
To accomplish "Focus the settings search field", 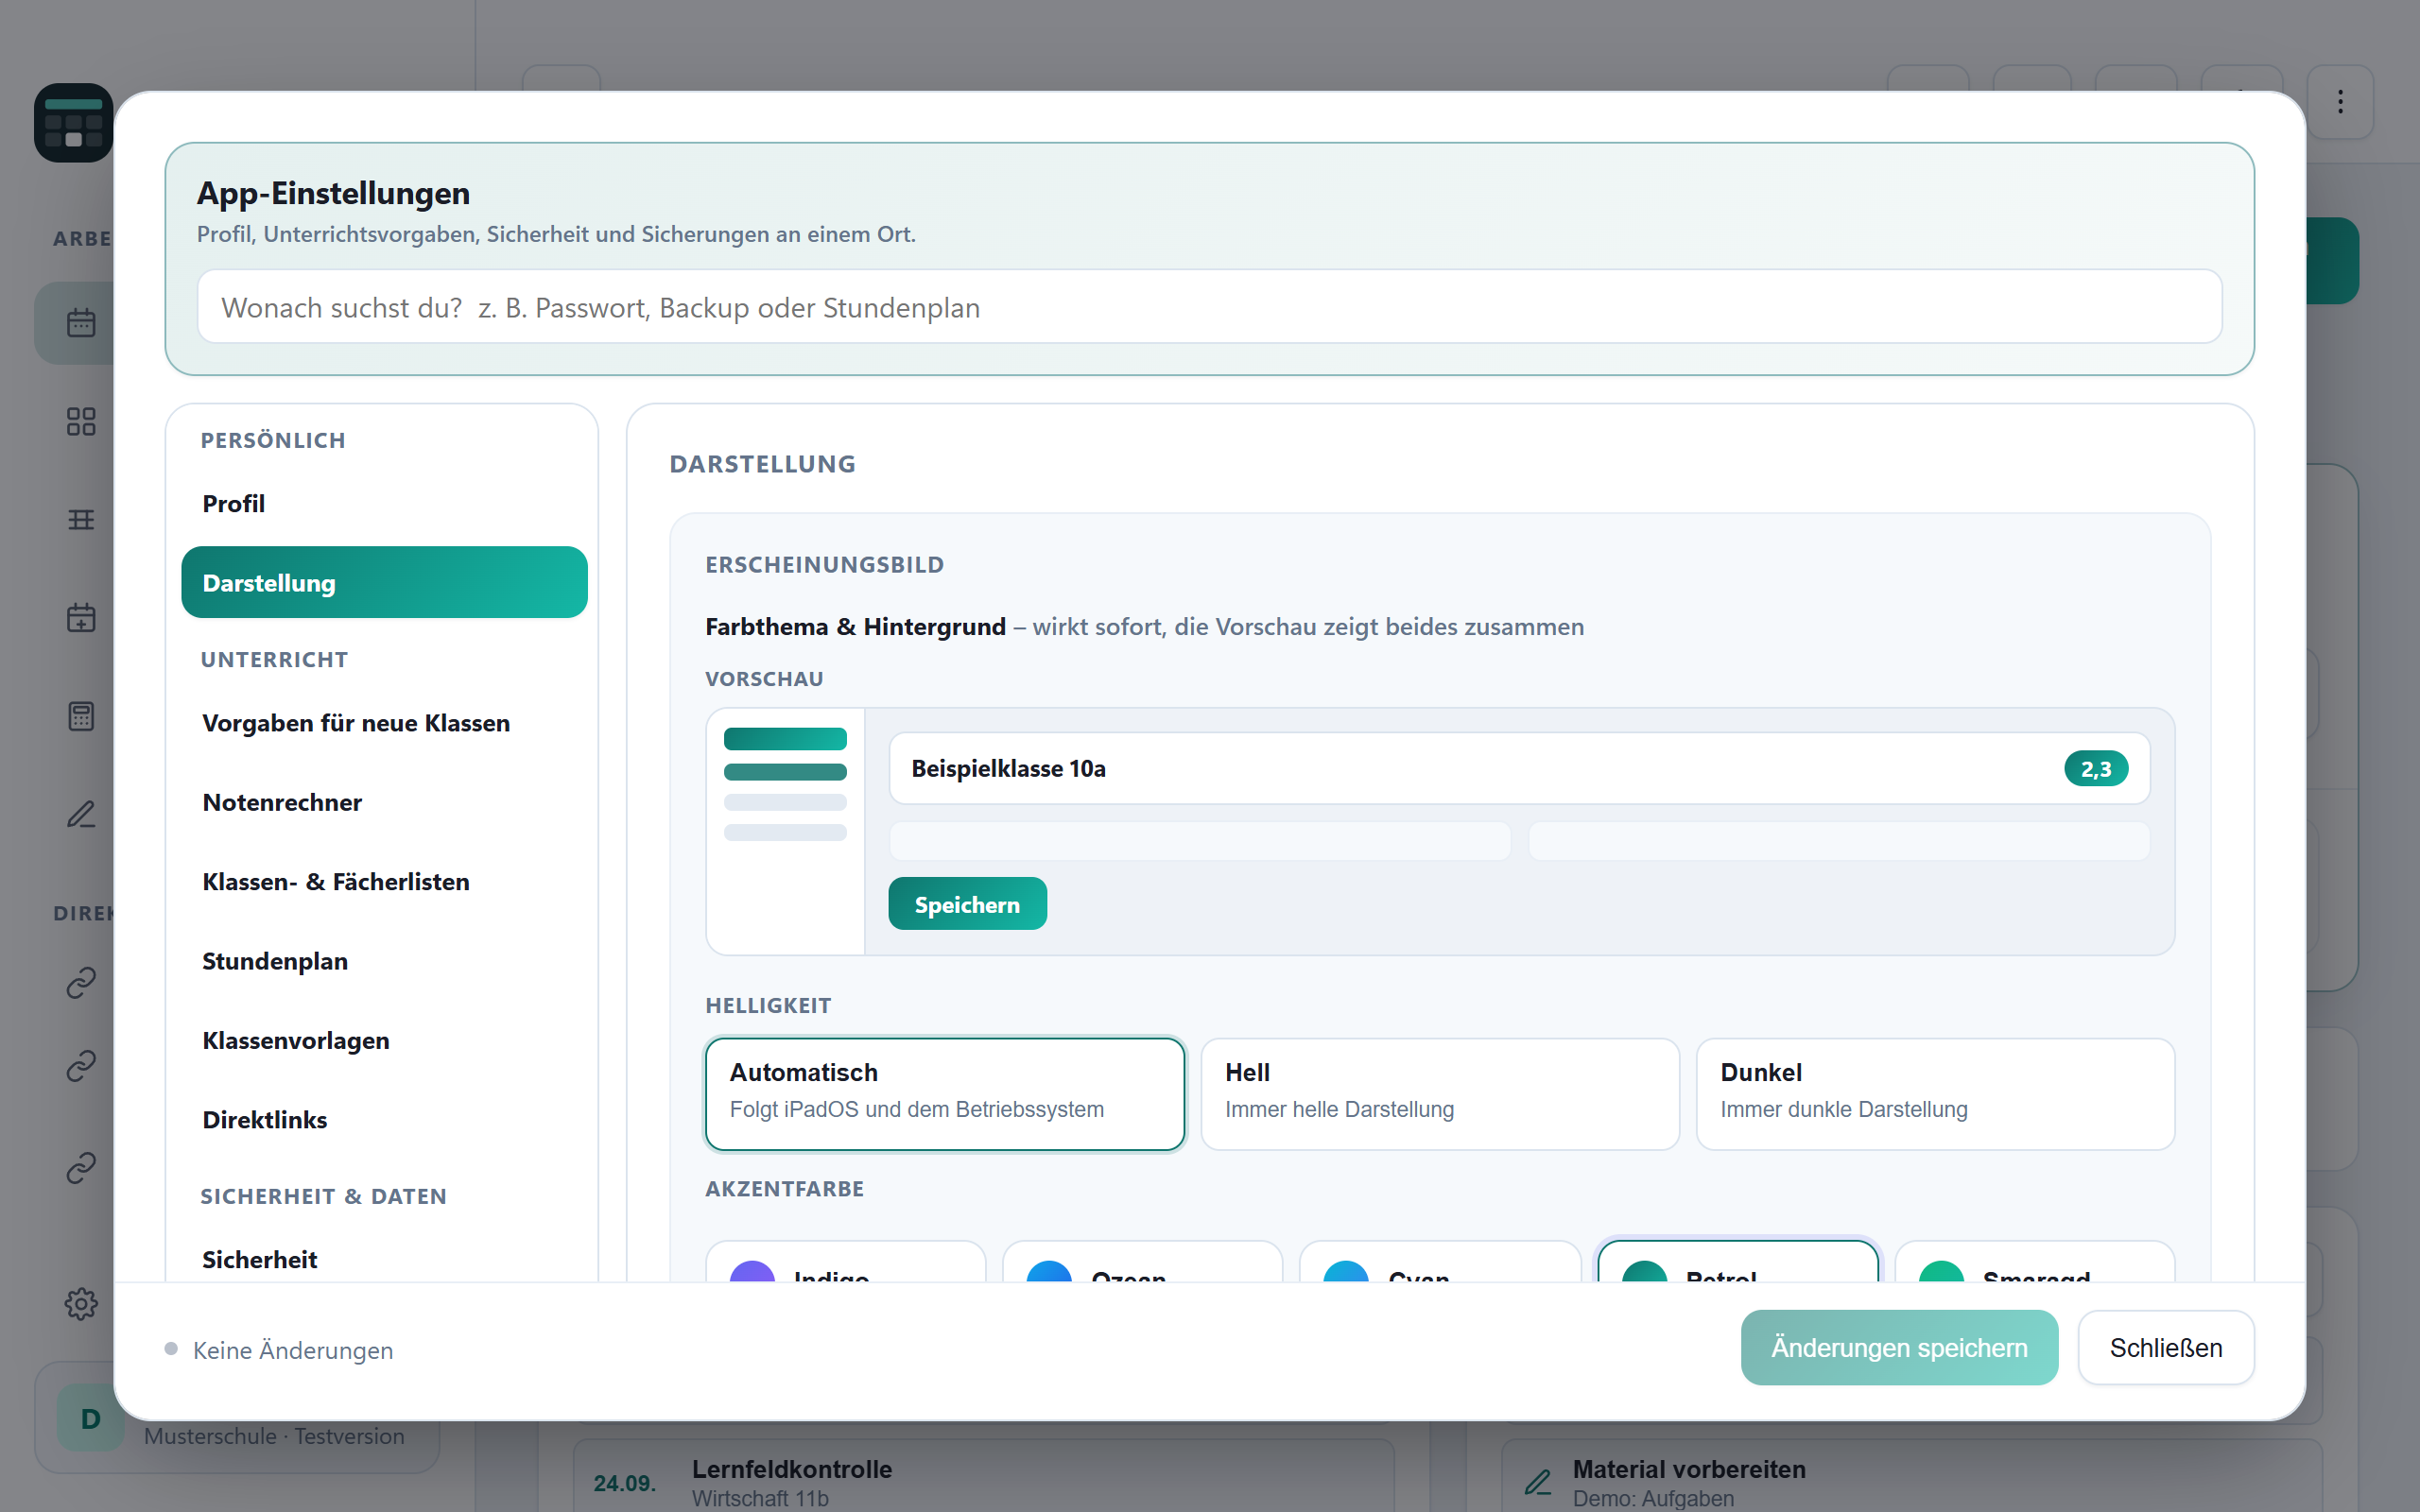I will [x=1209, y=307].
